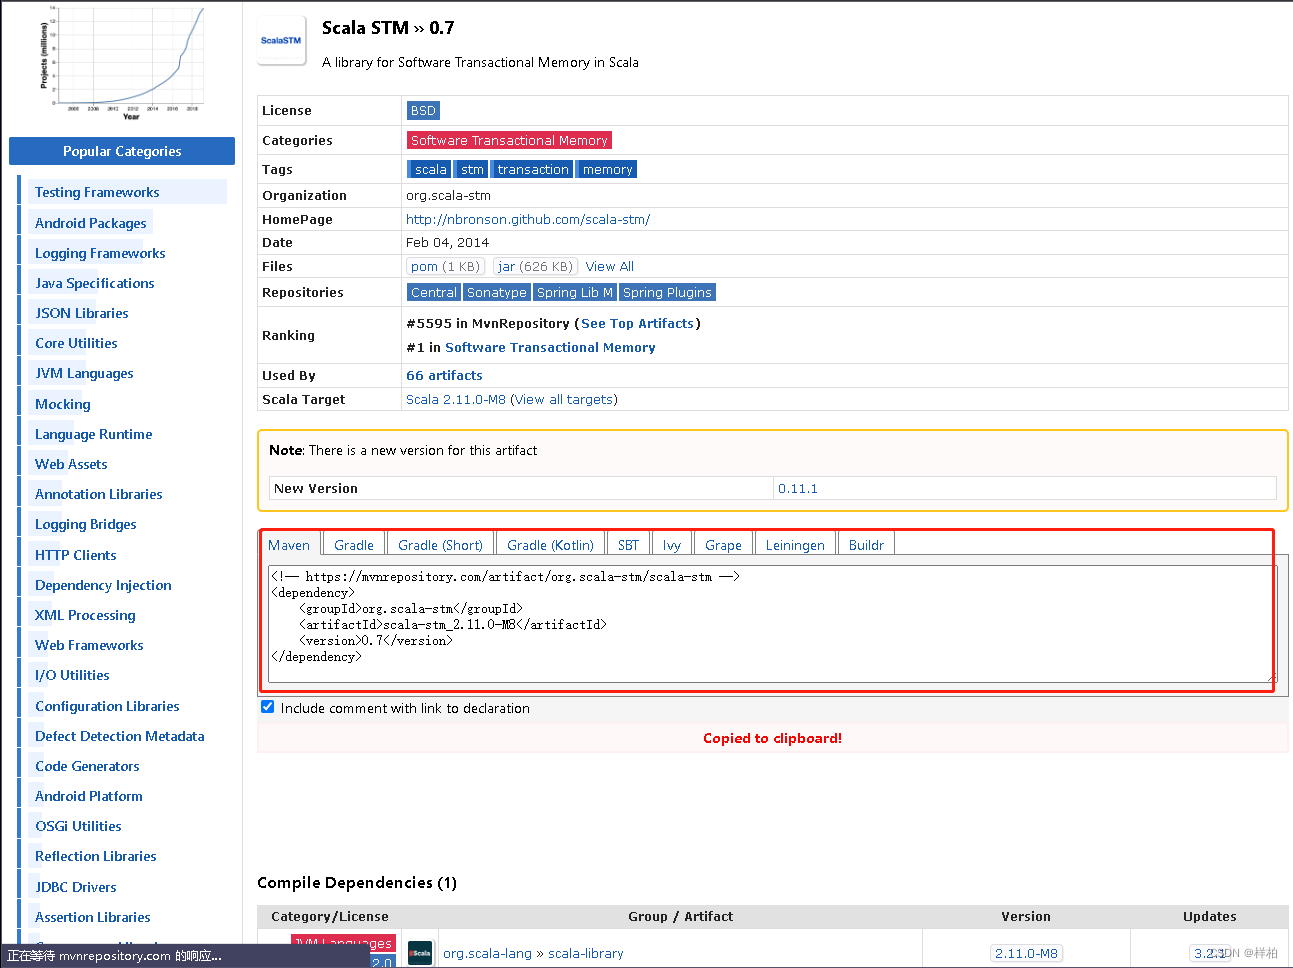Go to the Reflection Libraries category

(96, 857)
